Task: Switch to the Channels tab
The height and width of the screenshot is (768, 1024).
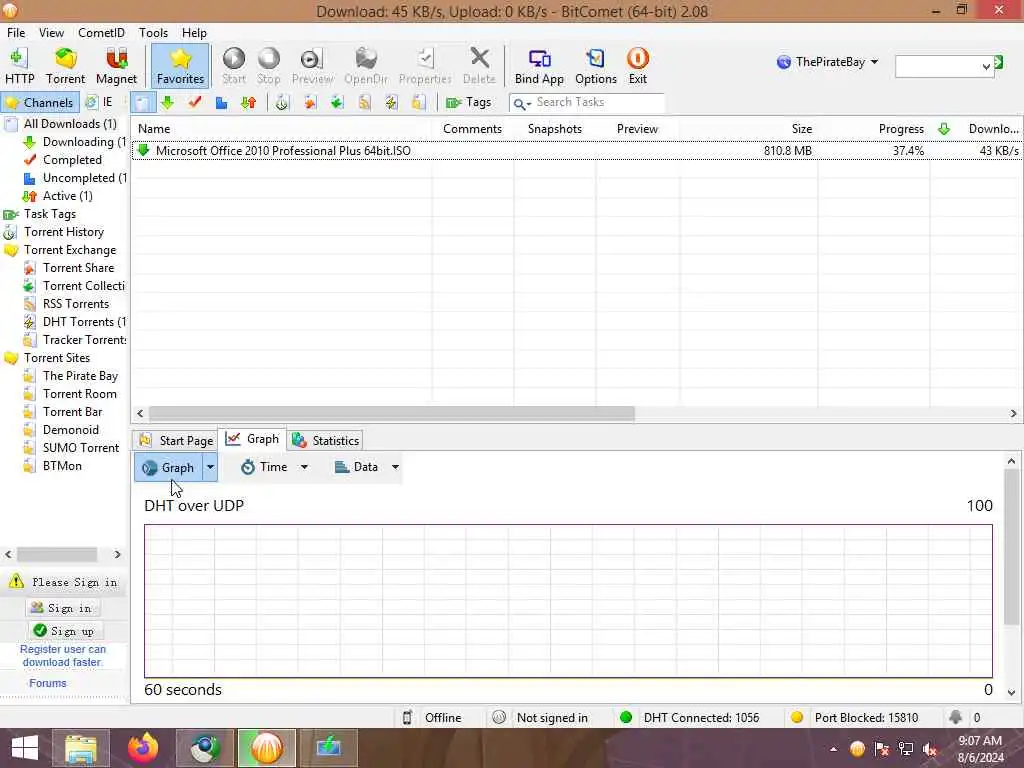Action: click(40, 103)
